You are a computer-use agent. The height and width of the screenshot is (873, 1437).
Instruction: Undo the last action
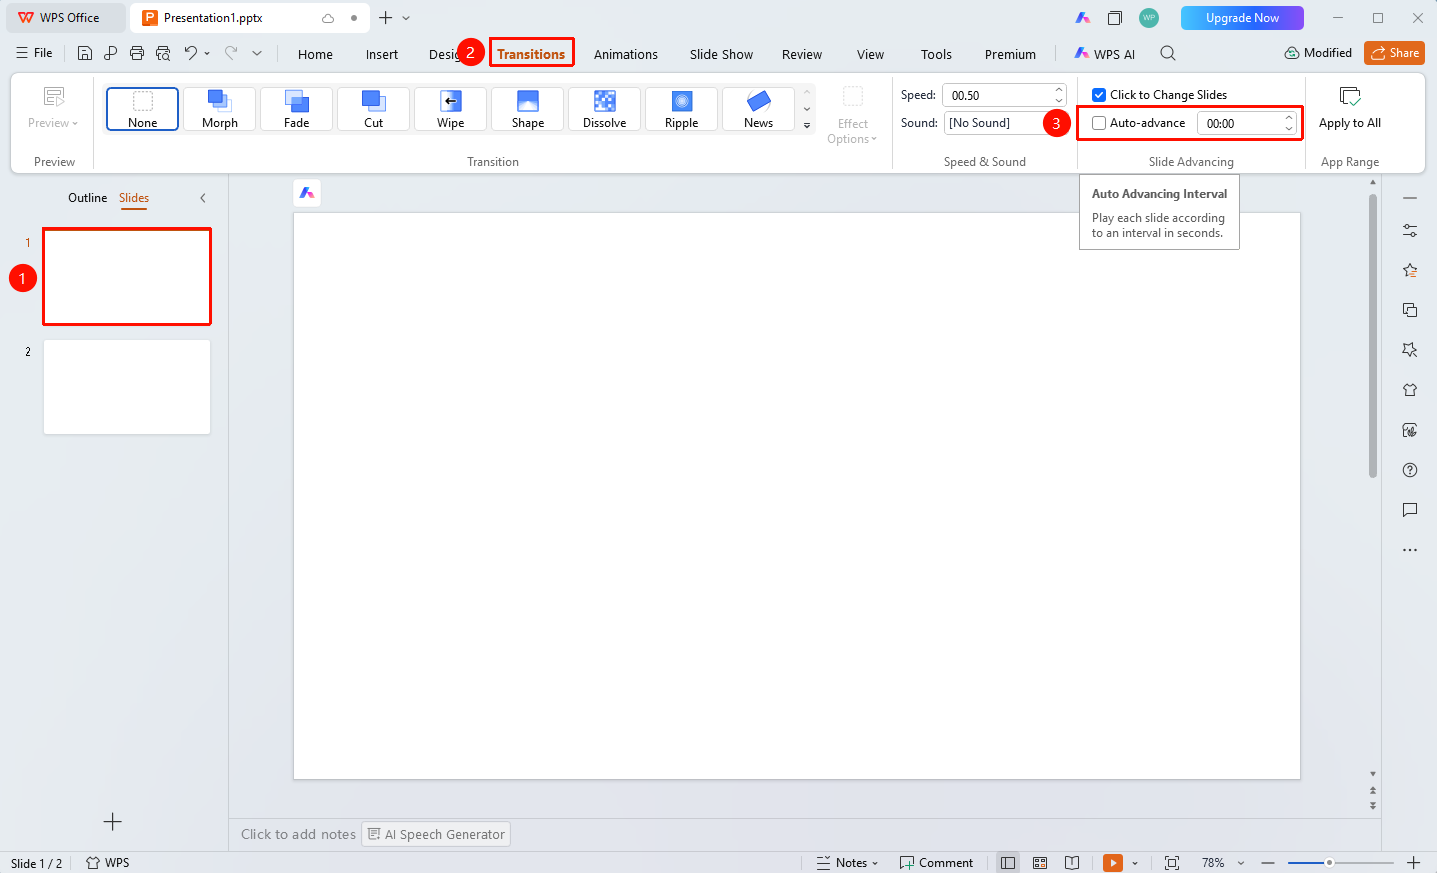[x=190, y=53]
